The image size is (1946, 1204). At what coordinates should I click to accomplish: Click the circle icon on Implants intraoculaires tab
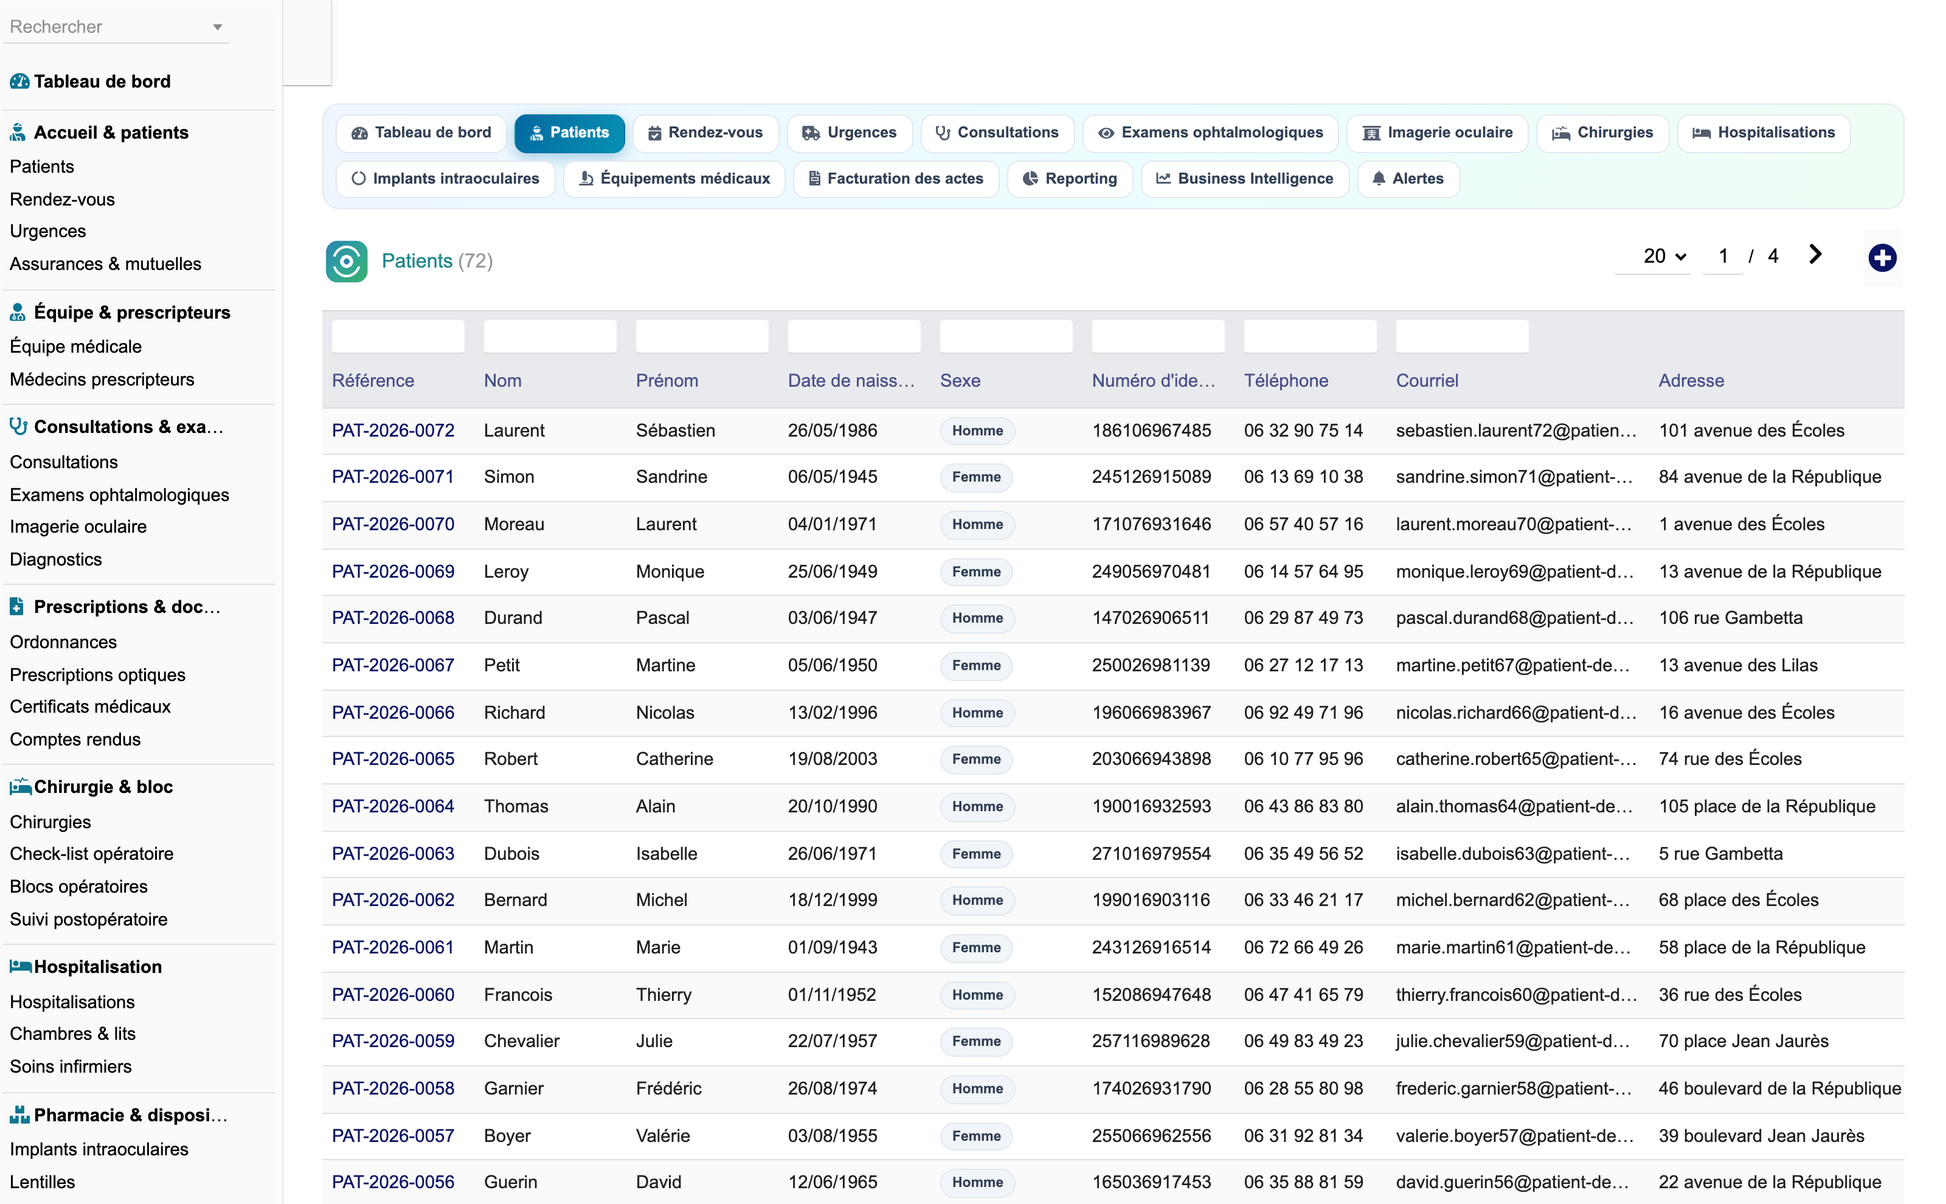[x=359, y=179]
